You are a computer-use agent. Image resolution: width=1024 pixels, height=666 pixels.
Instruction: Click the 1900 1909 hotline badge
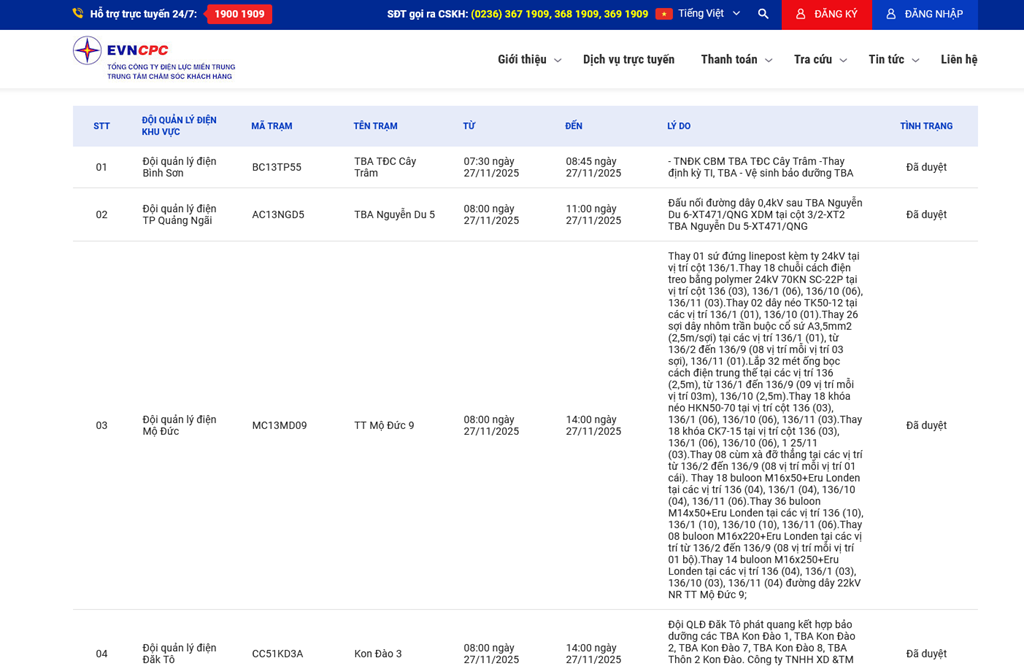(240, 14)
